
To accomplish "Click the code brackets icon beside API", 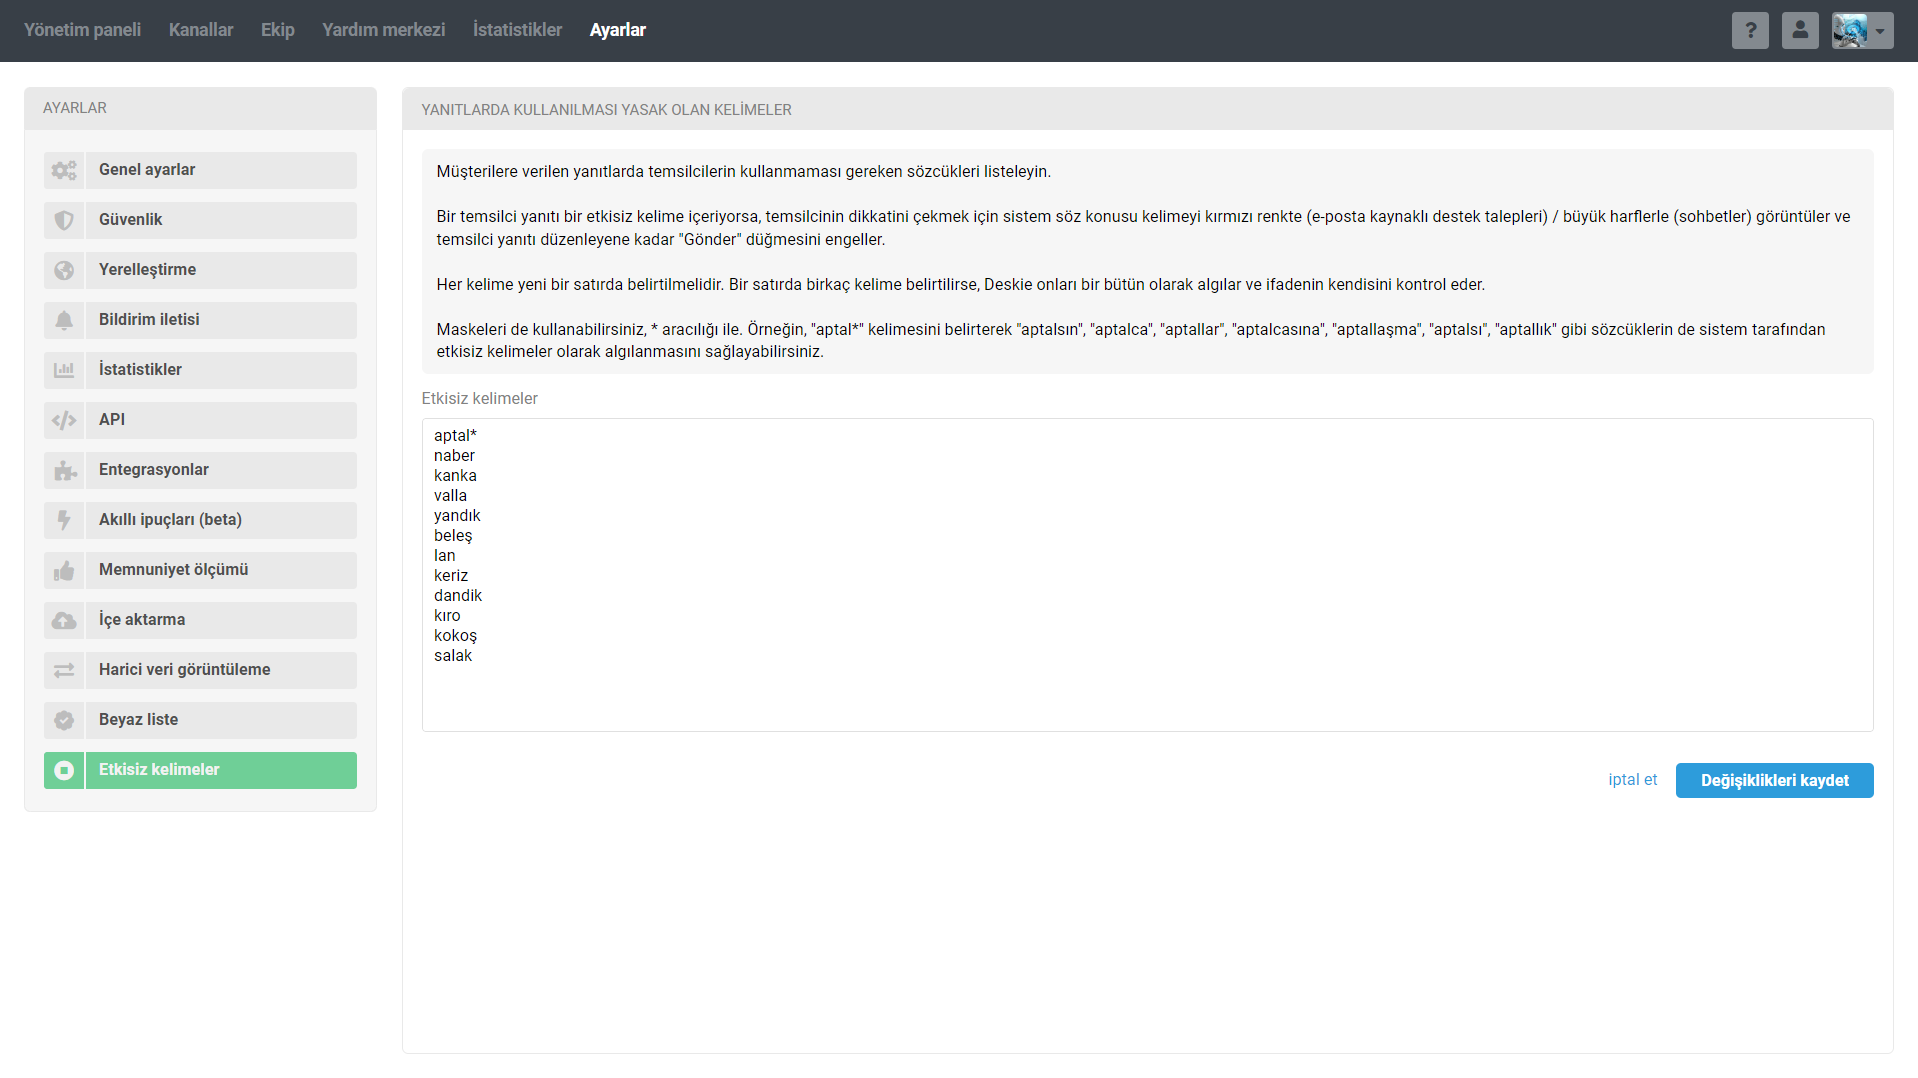I will [x=64, y=420].
